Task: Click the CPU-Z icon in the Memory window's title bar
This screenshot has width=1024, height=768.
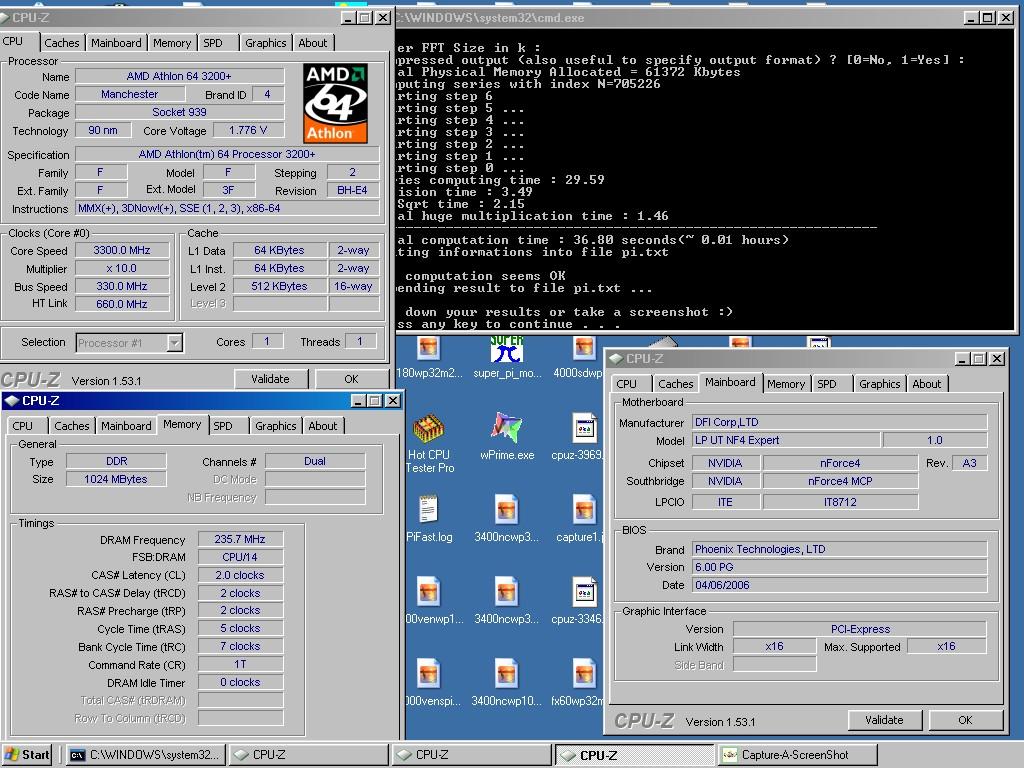Action: pos(12,400)
